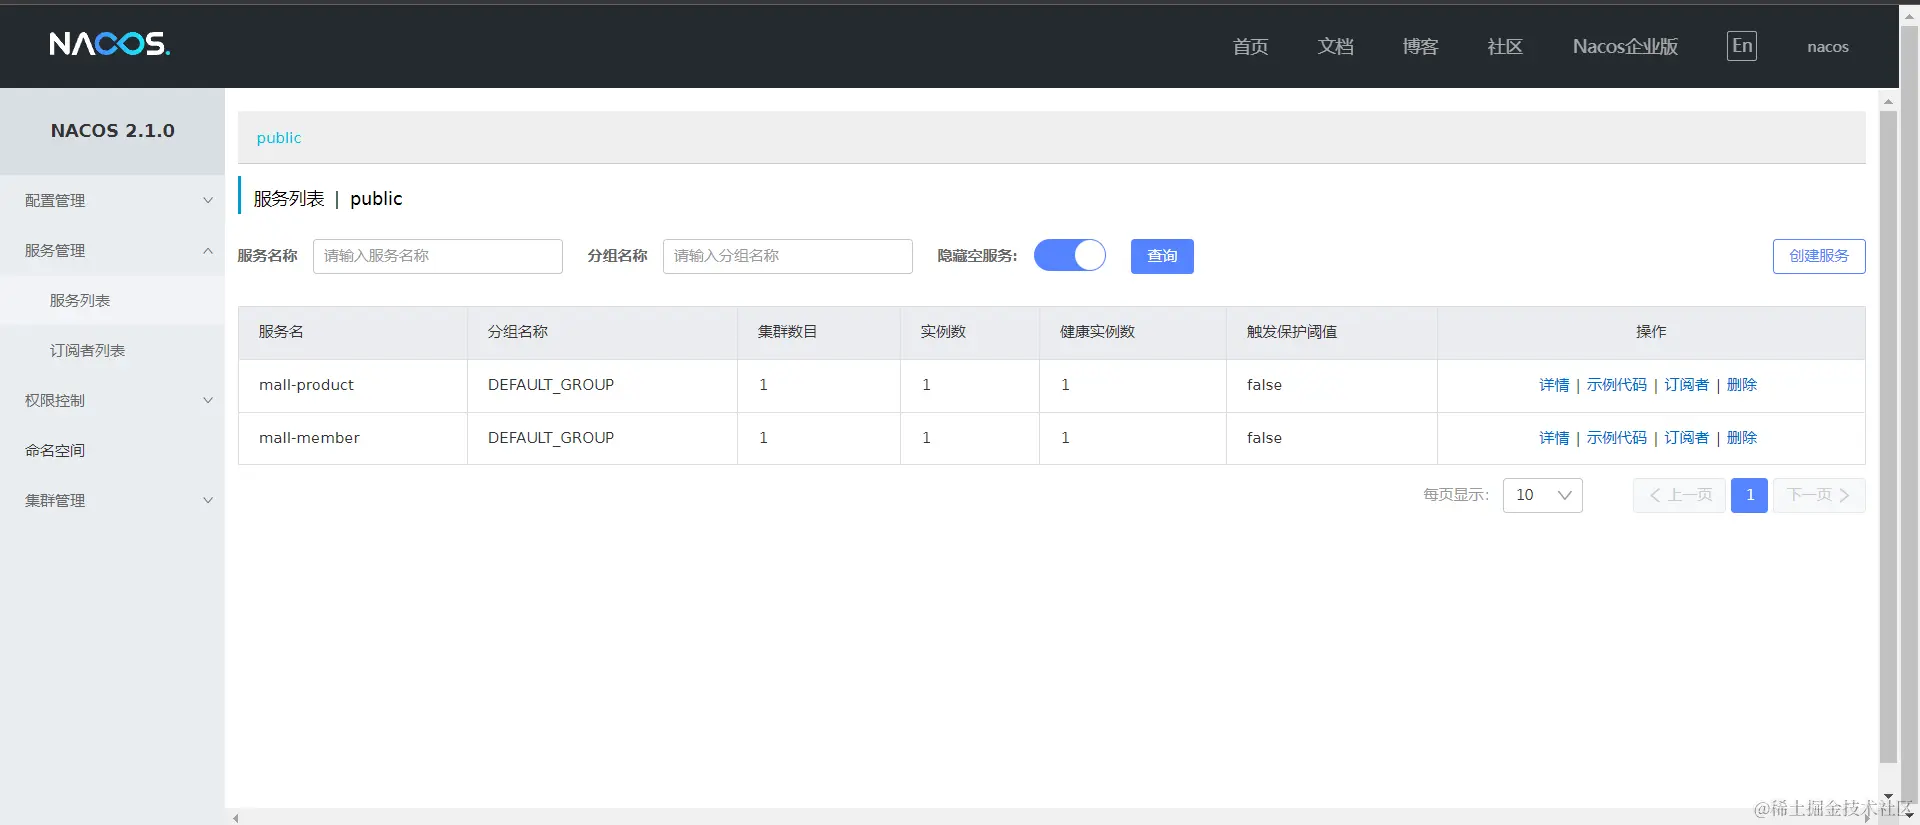Screen dimensions: 1920x825
Task: Click the NACOS logo
Action: click(110, 44)
